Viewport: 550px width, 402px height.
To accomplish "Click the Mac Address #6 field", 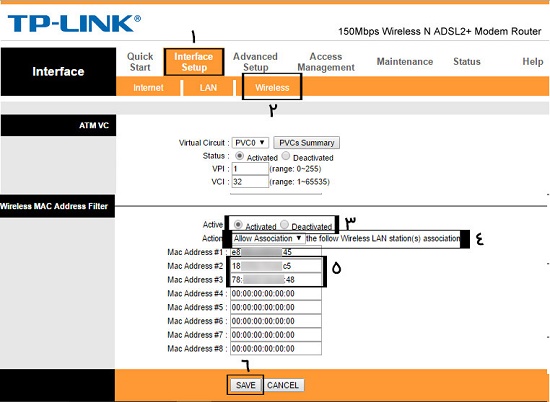I will 276,321.
